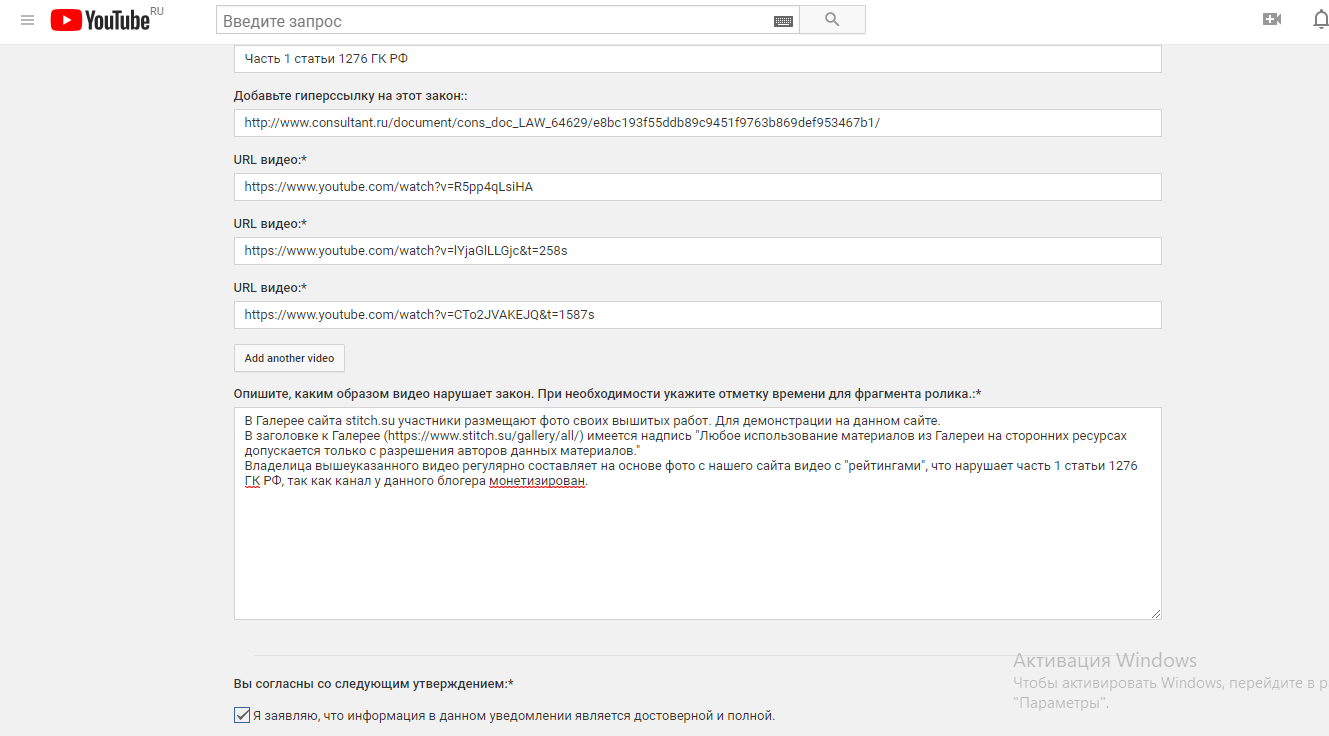1329x736 pixels.
Task: Open the hamburger guide menu
Action: (x=27, y=20)
